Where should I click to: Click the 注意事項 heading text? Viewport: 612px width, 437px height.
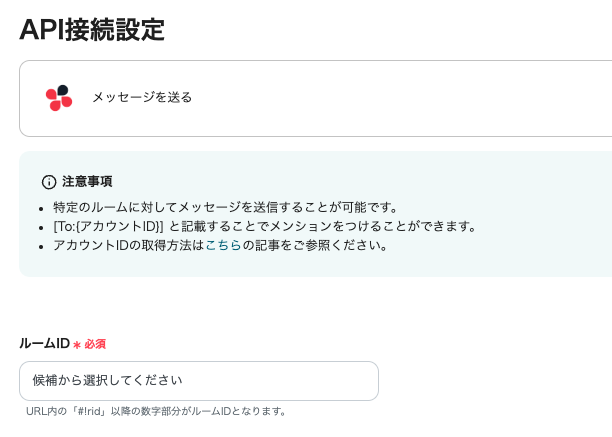click(87, 182)
